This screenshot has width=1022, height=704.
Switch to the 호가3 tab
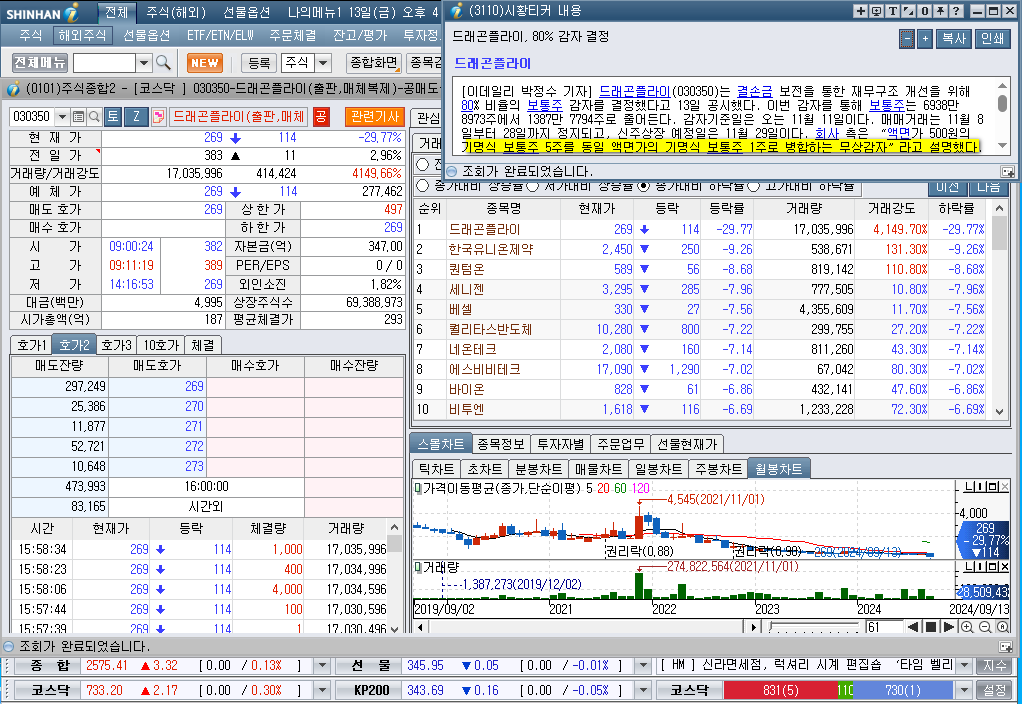[x=117, y=345]
